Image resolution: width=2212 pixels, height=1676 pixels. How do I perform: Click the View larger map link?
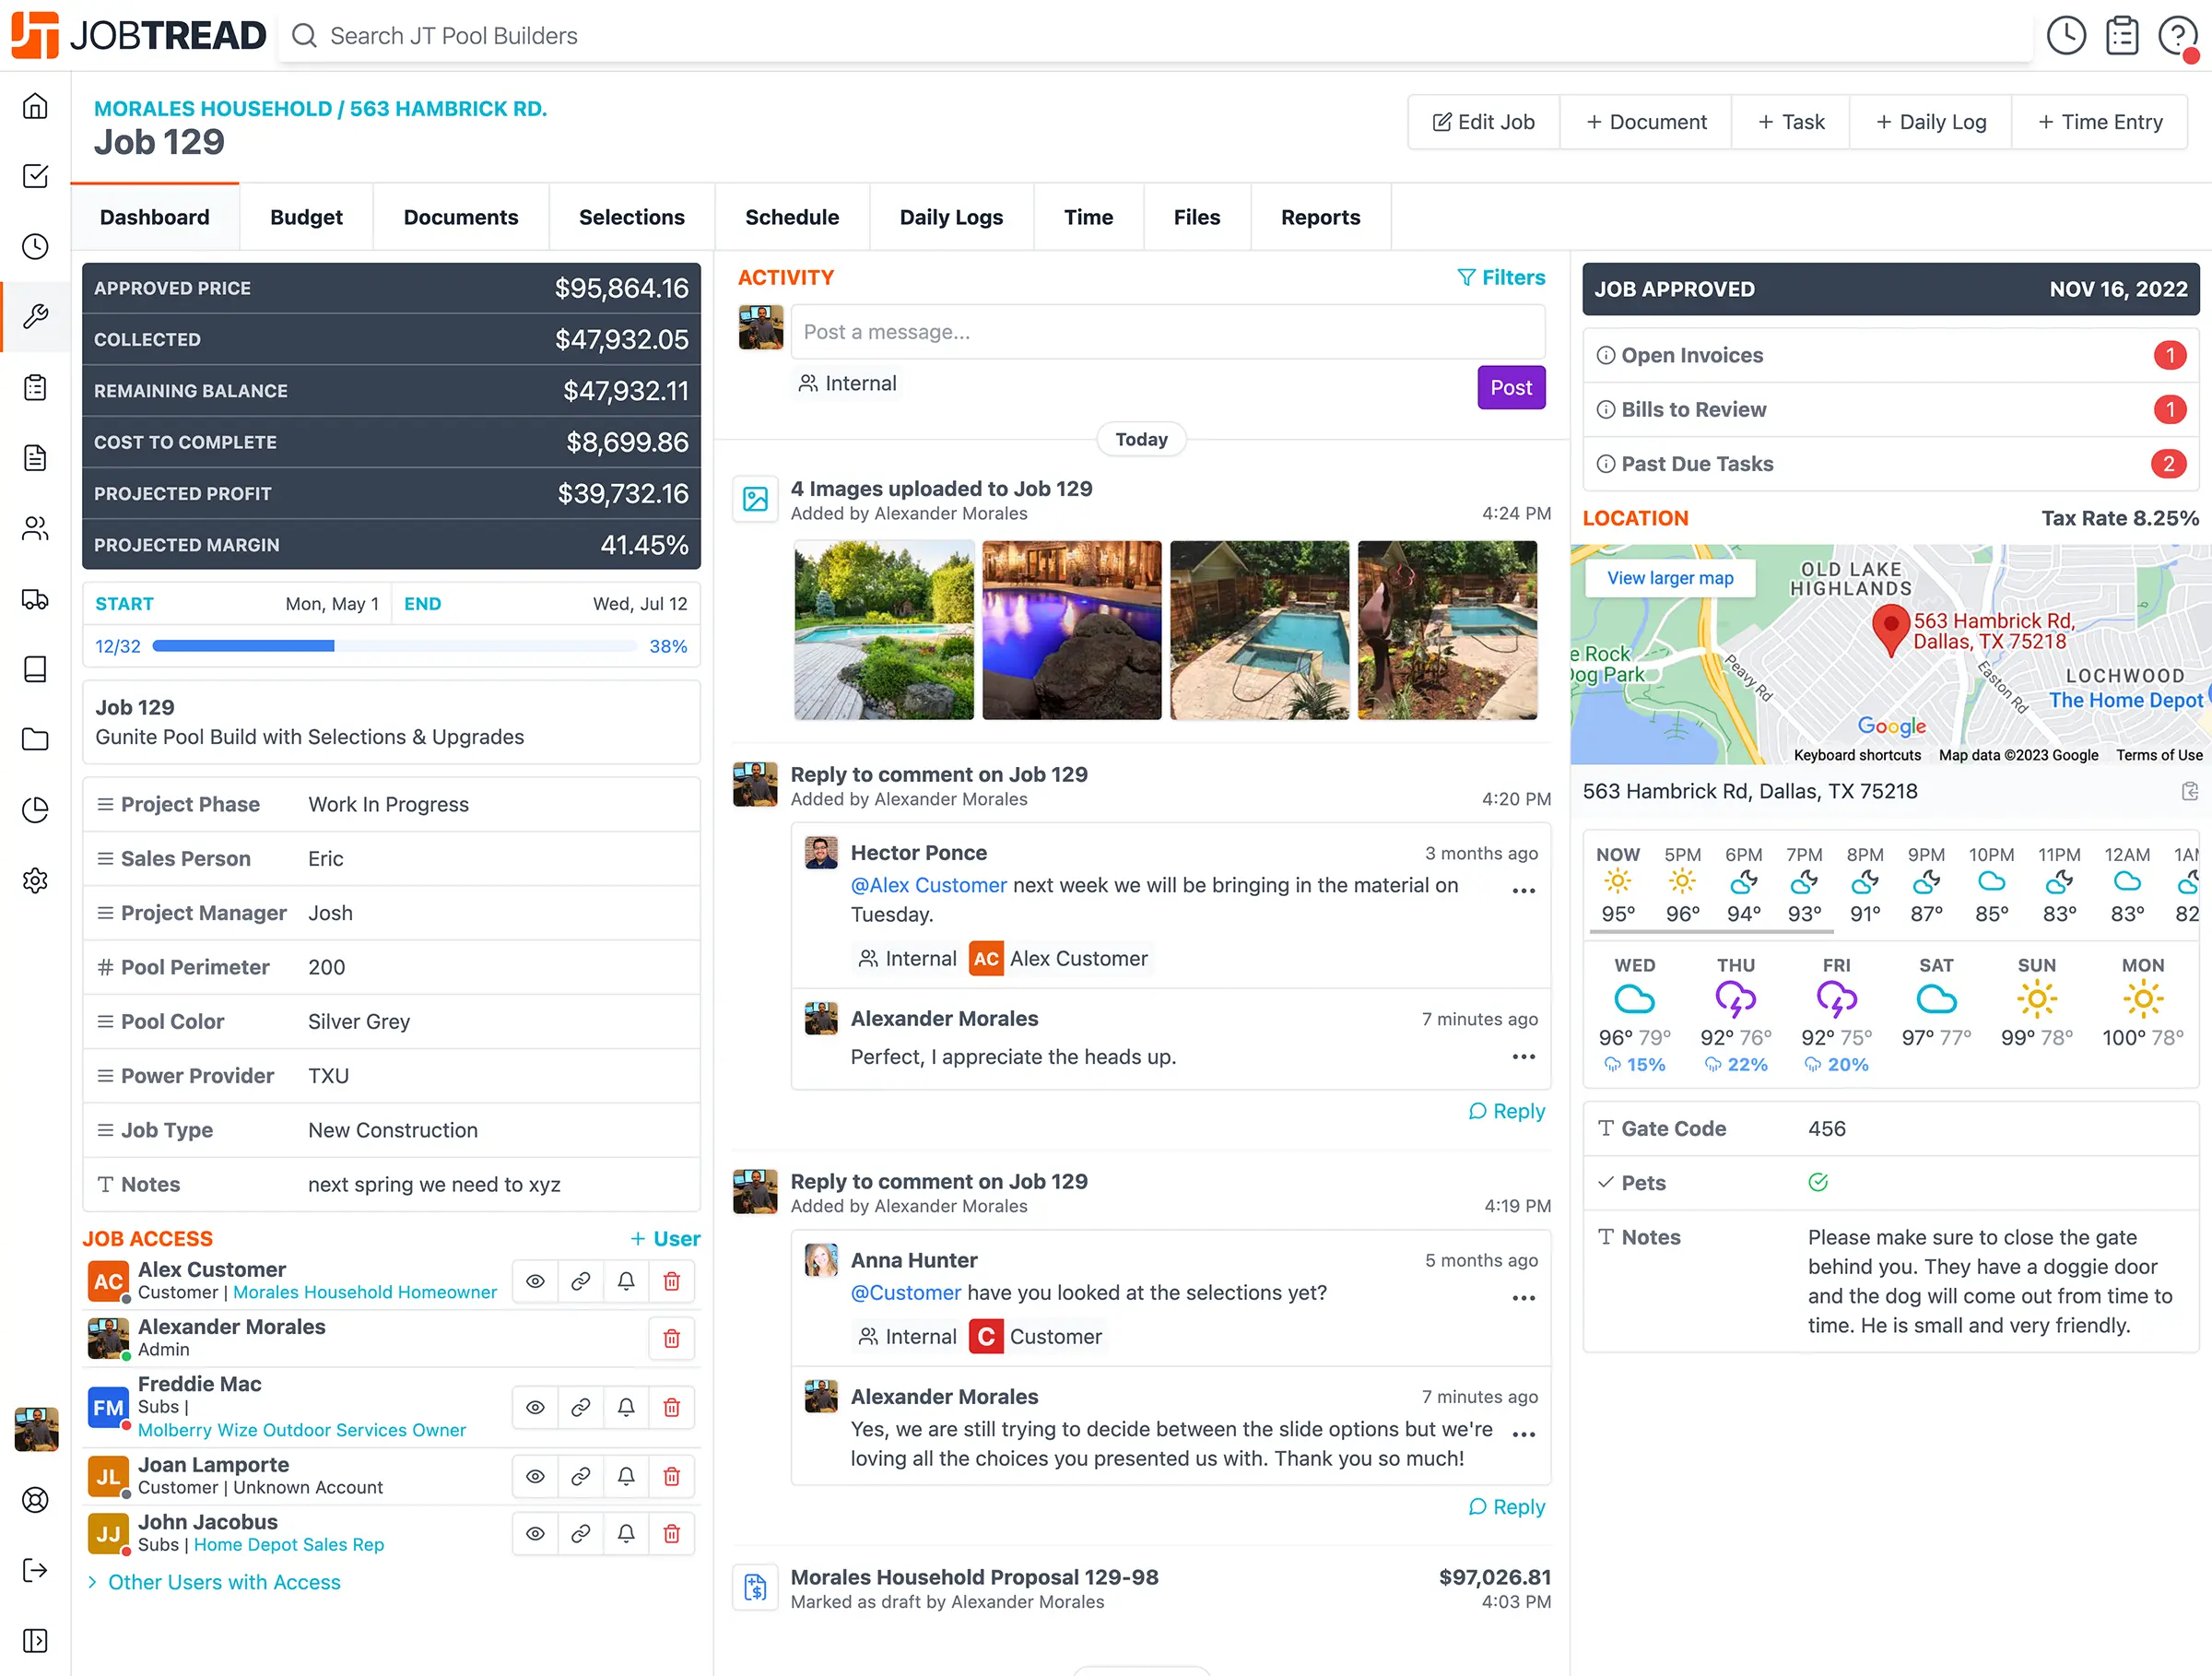tap(1669, 578)
